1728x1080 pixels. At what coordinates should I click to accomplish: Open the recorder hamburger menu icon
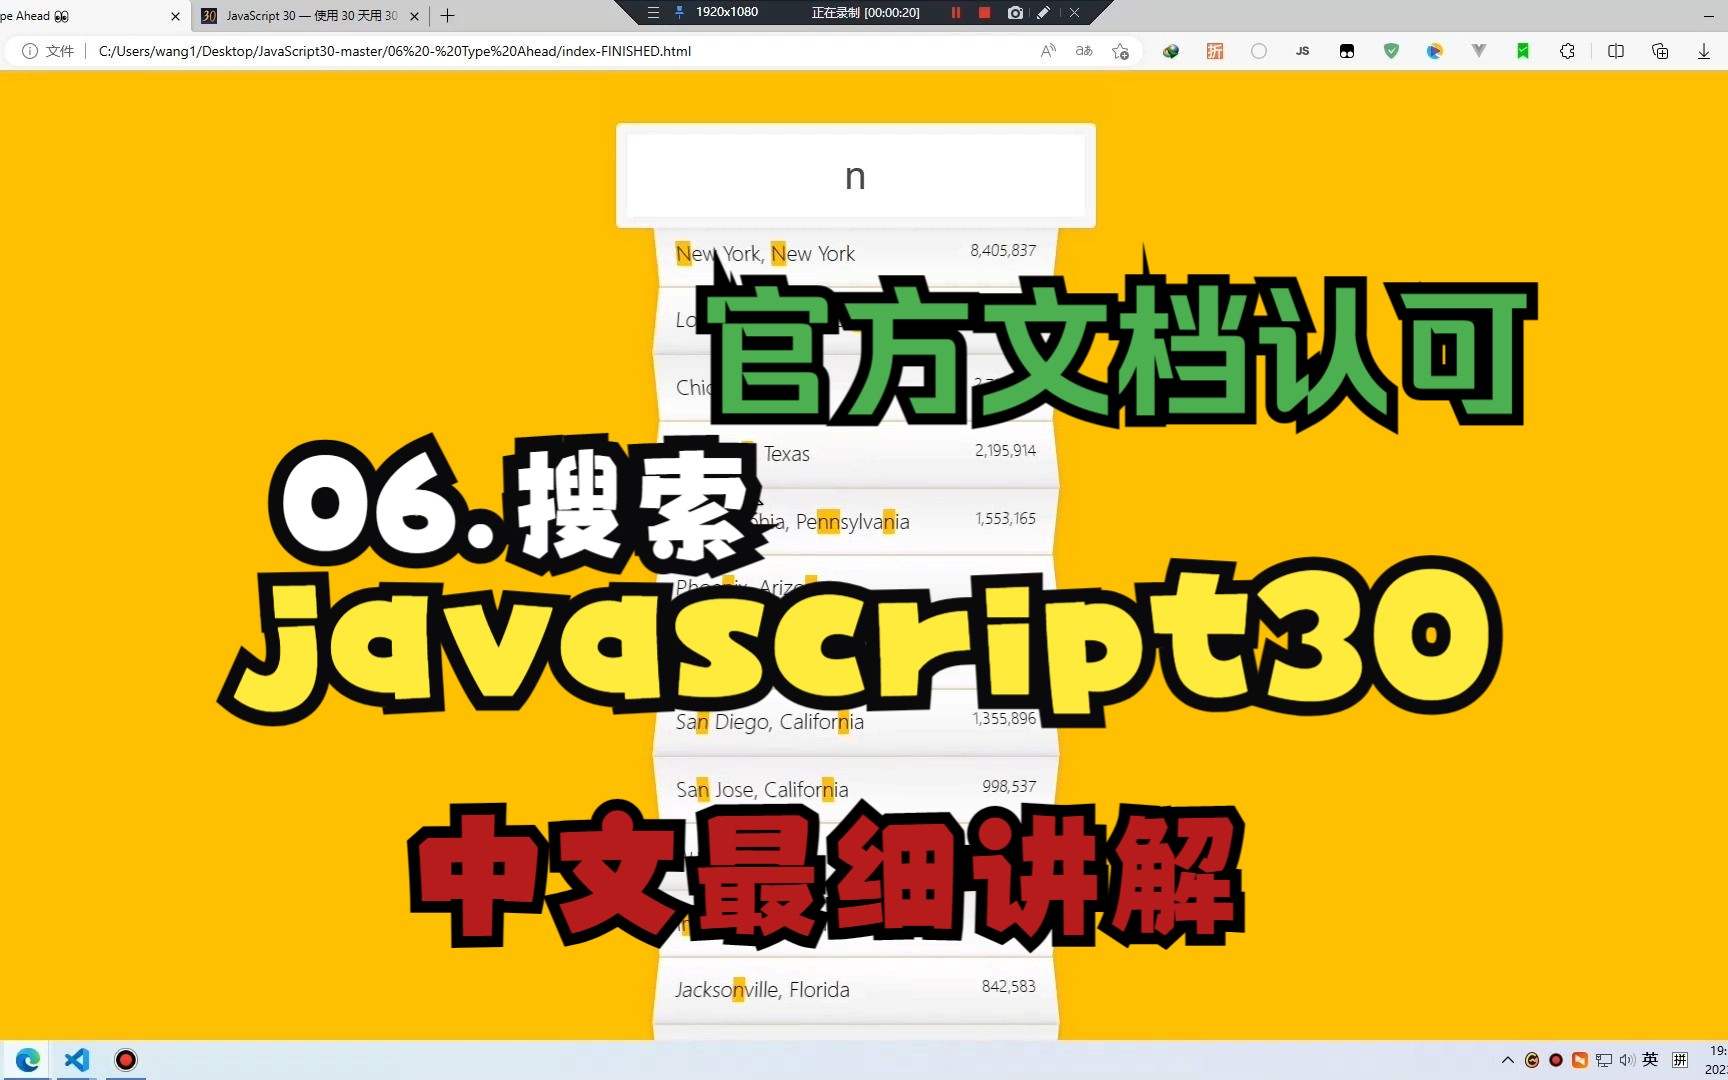(x=653, y=13)
